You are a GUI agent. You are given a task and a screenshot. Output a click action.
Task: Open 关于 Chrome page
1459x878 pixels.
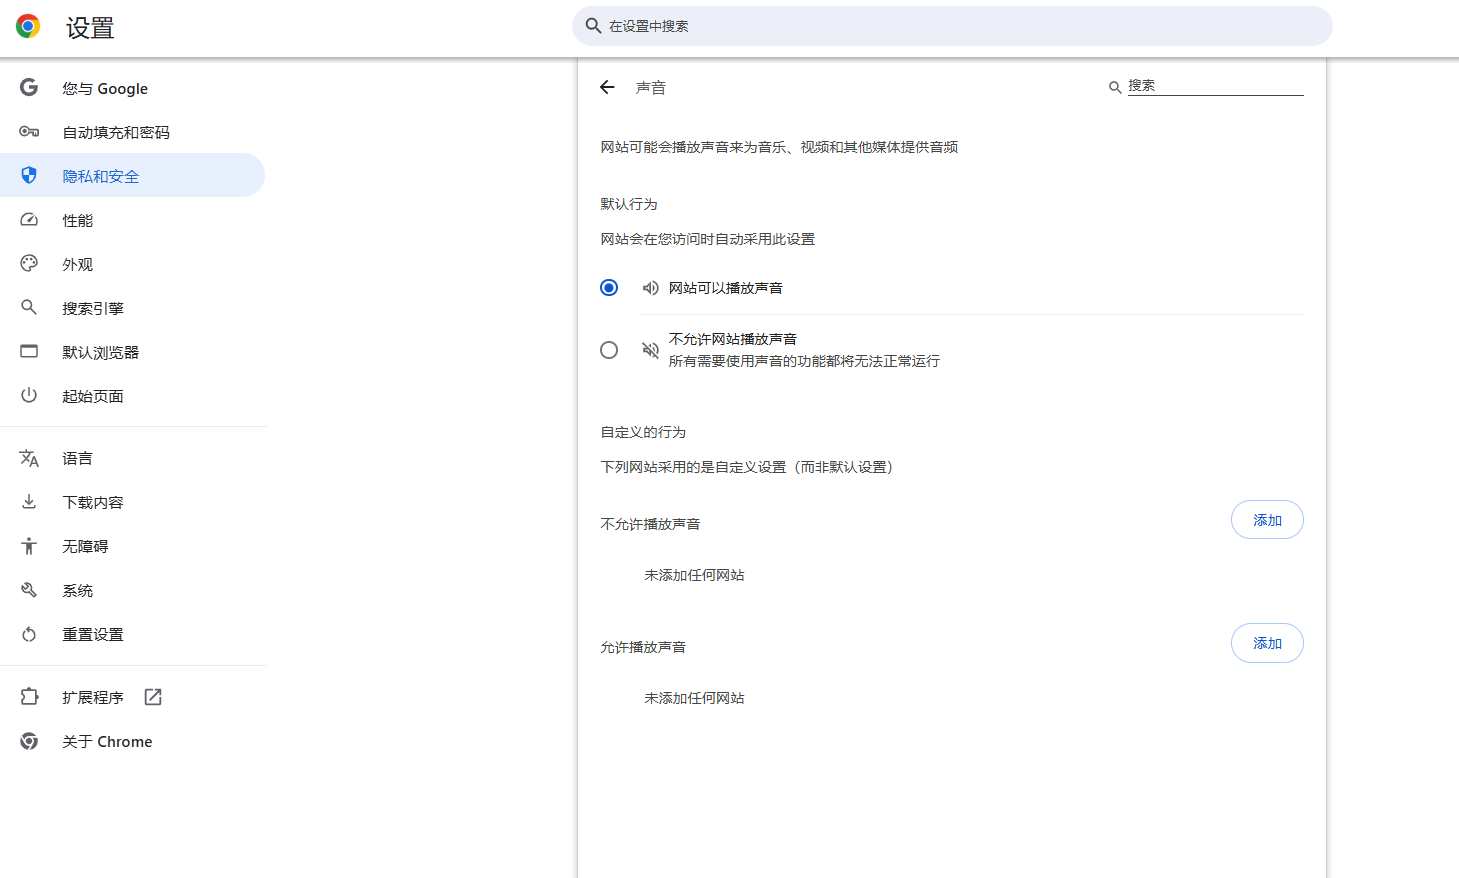[x=107, y=741]
